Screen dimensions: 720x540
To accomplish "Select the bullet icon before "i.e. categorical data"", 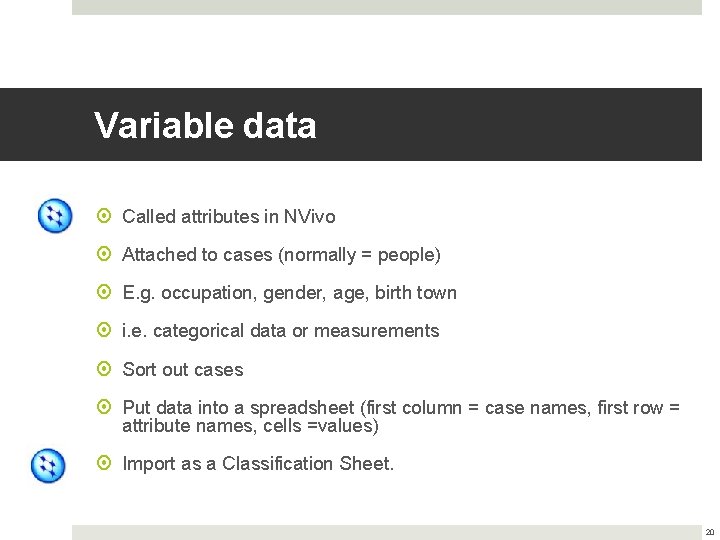I will (105, 331).
